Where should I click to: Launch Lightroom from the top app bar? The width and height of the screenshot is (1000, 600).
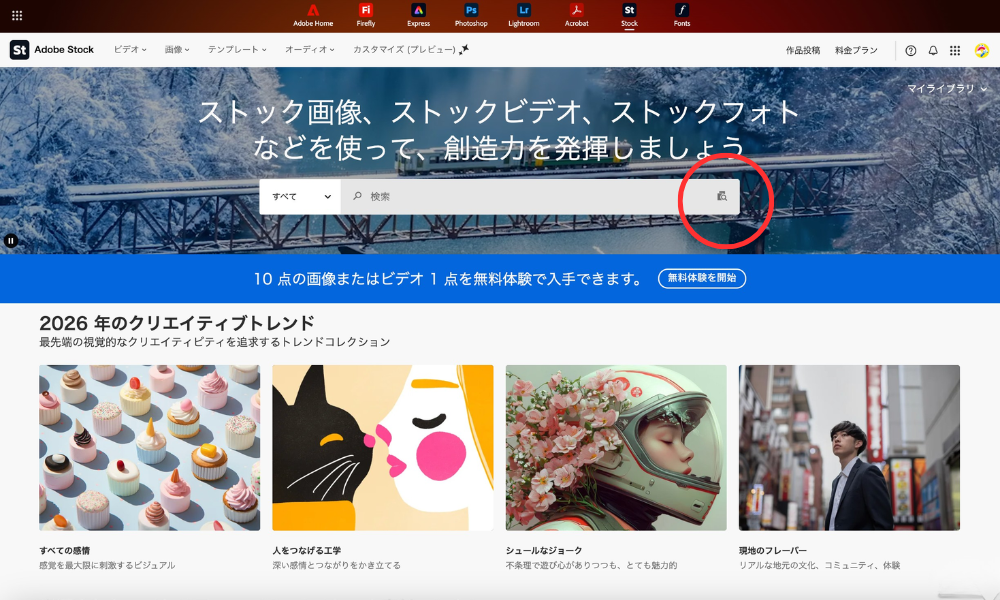525,15
